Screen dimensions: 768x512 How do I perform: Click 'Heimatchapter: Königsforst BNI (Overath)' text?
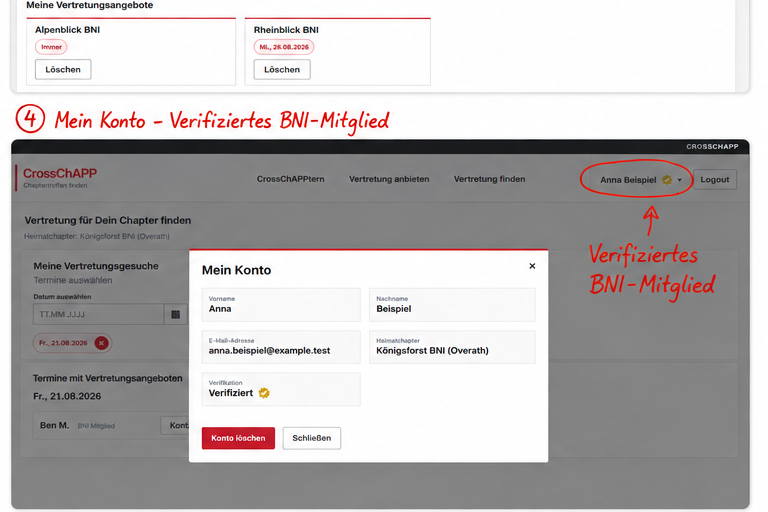97,236
